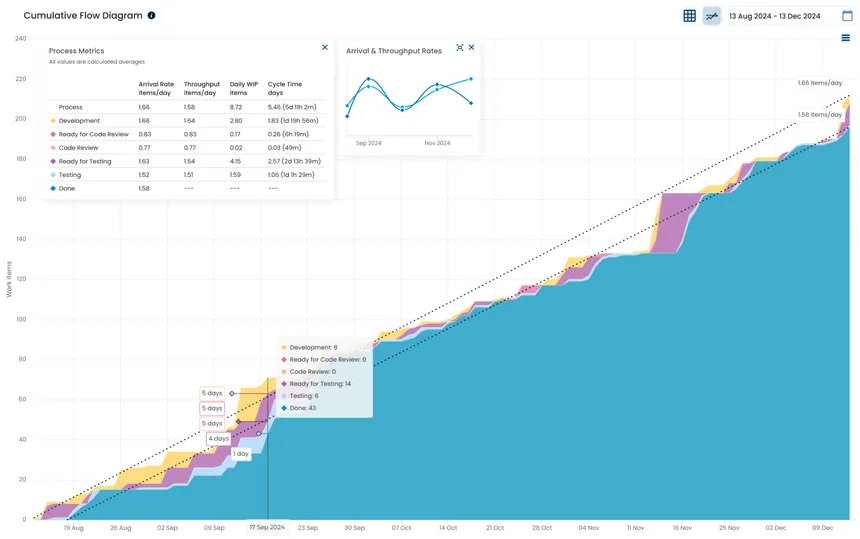Image resolution: width=860 pixels, height=539 pixels.
Task: Select Ready for Code Review row label
Action: pyautogui.click(x=94, y=134)
